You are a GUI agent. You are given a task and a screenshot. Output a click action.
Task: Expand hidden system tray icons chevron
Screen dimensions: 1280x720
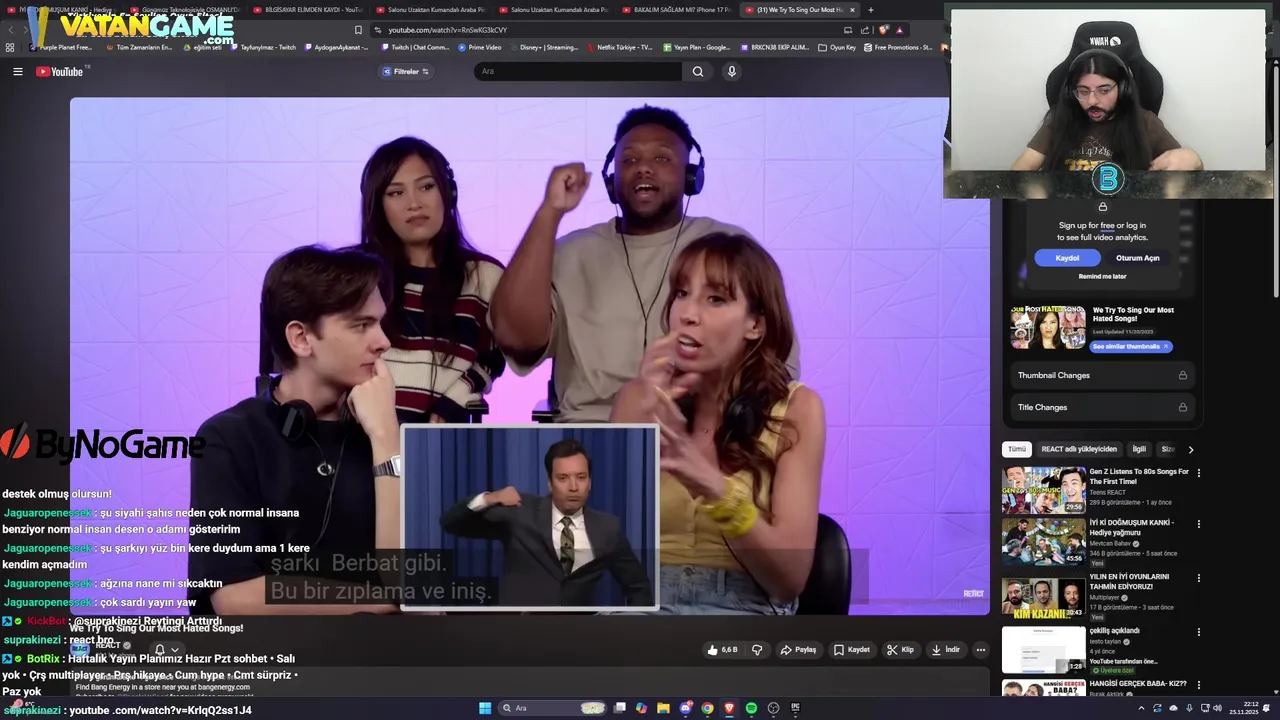tap(1141, 708)
